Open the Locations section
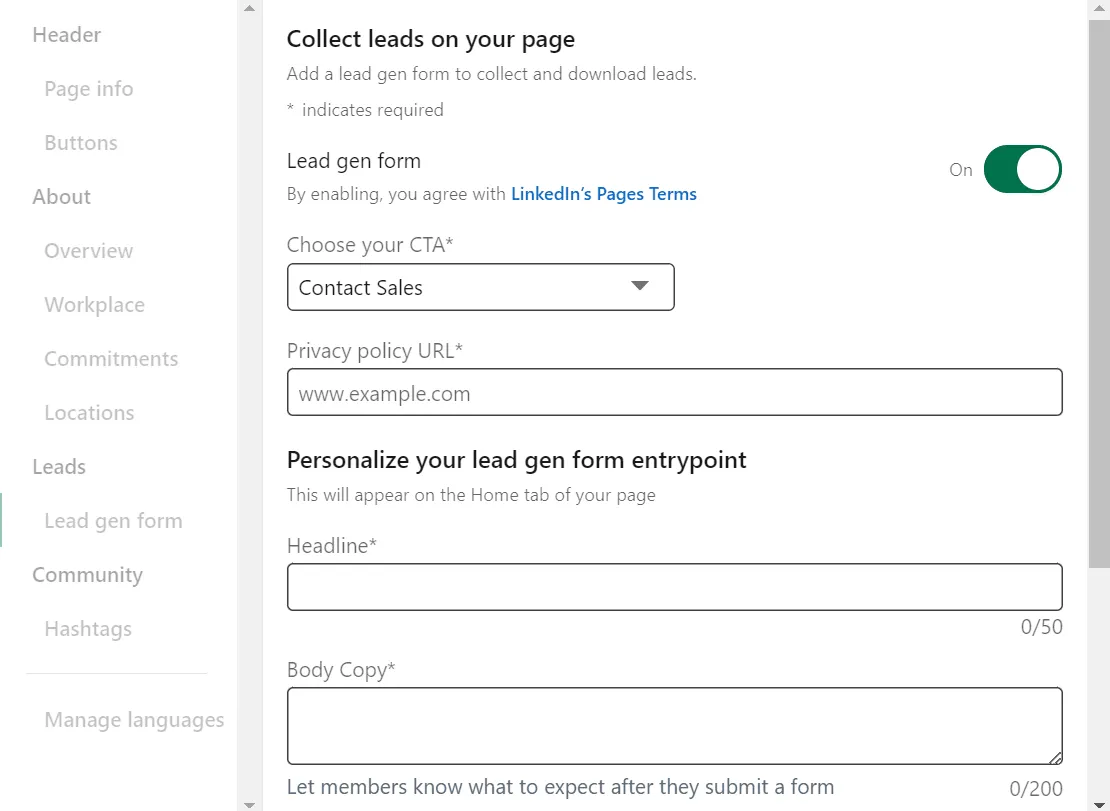Viewport: 1110px width, 811px height. click(89, 412)
